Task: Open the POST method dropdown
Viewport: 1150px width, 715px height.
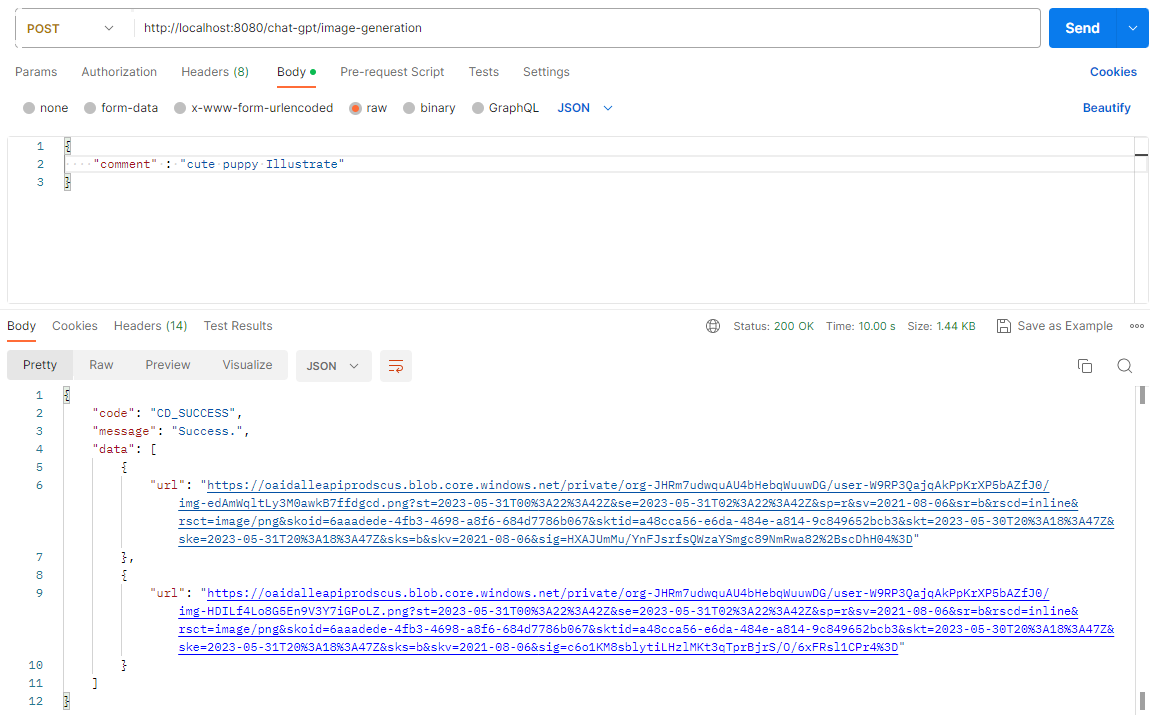Action: (x=70, y=28)
